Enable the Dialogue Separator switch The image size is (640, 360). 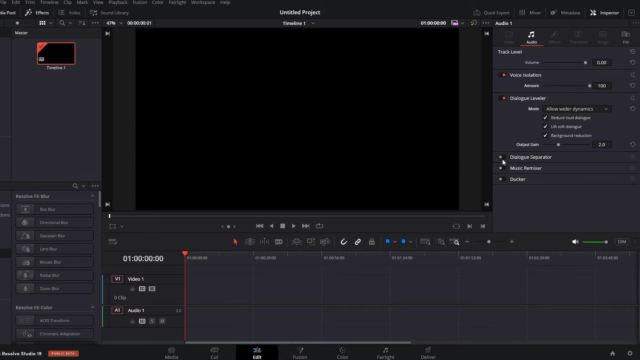[x=502, y=157]
